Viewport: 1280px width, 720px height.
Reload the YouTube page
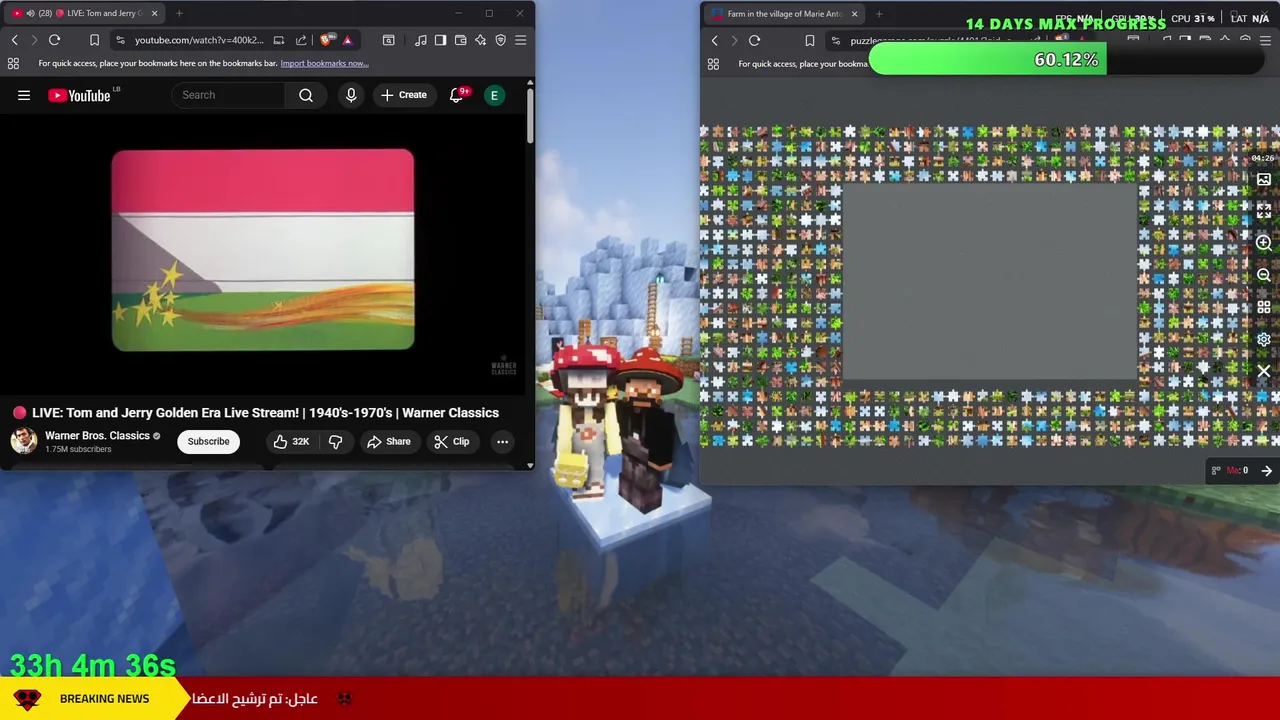point(54,40)
